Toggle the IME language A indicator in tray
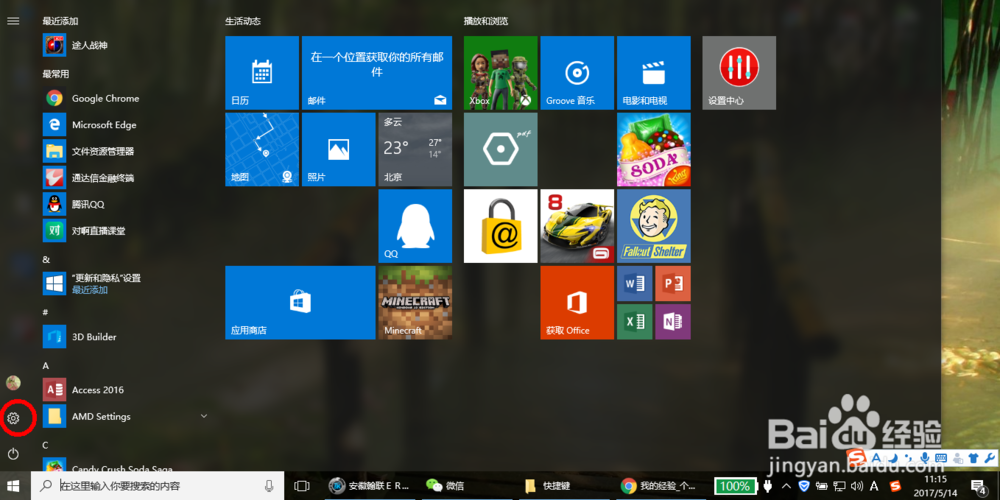 coord(874,486)
